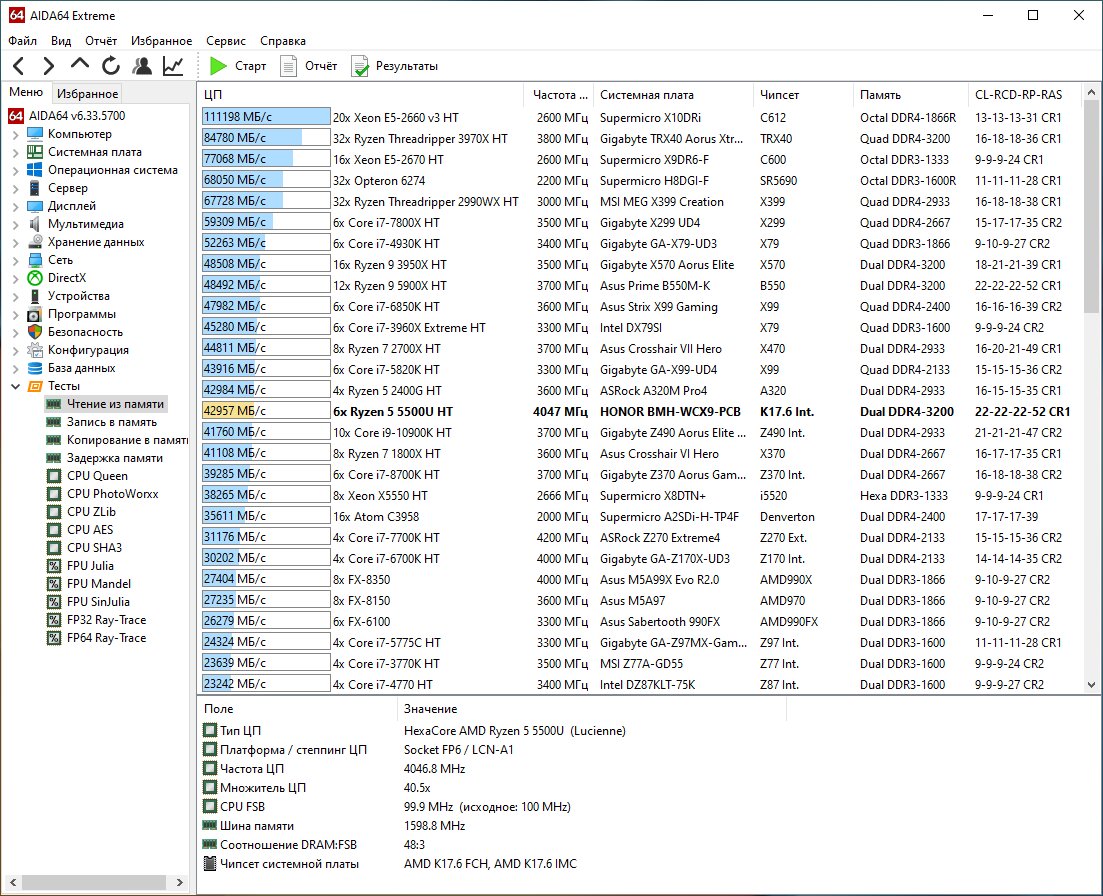
Task: Open the Вид menu
Action: pyautogui.click(x=61, y=41)
